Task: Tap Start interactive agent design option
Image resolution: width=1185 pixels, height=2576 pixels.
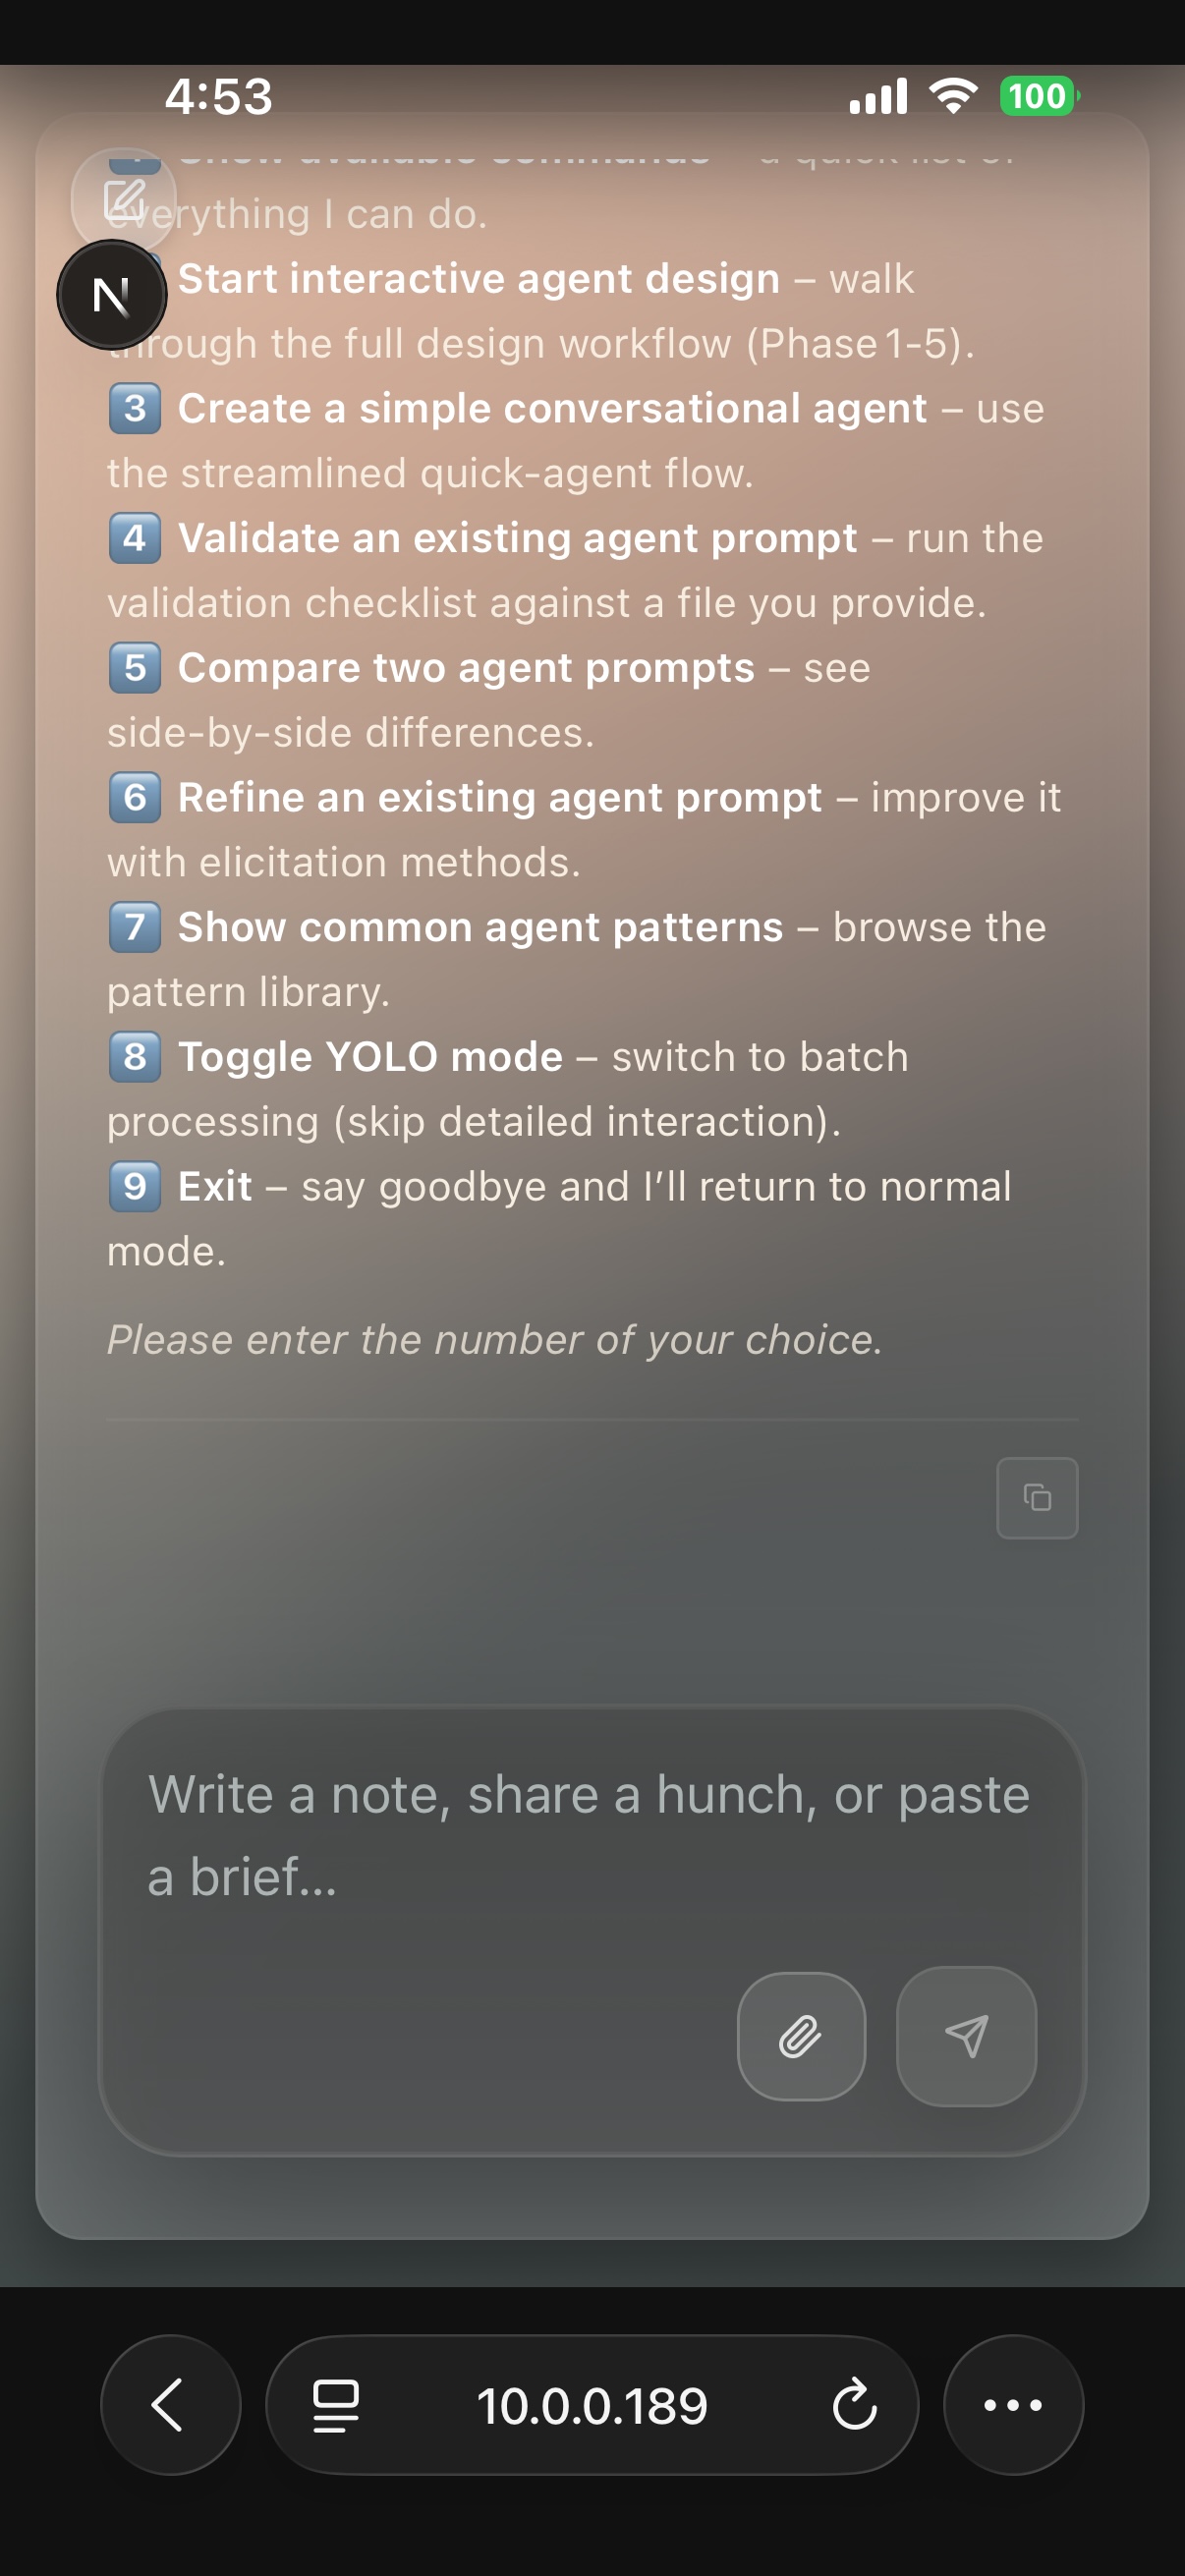Action: pyautogui.click(x=478, y=279)
